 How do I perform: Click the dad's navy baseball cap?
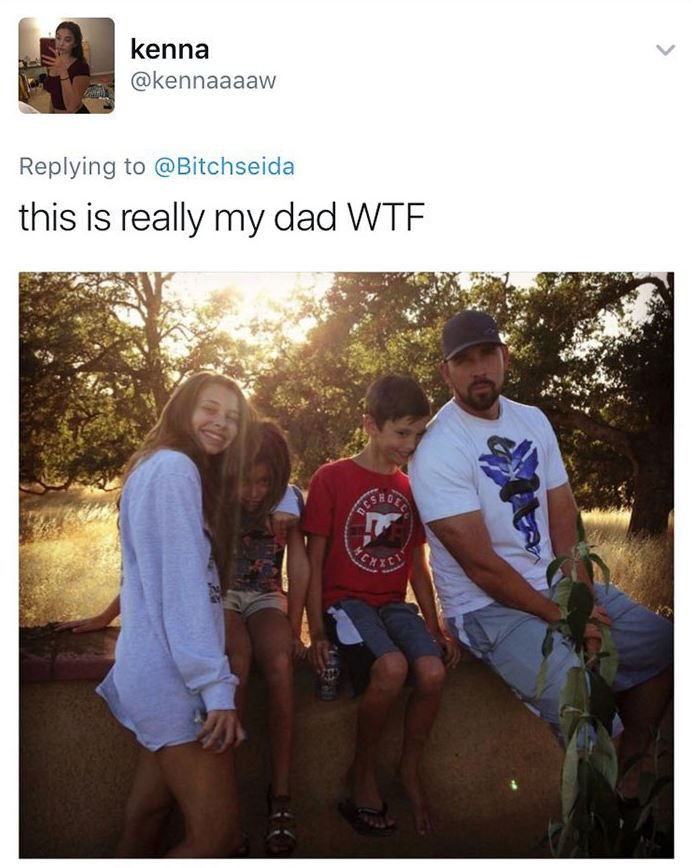[x=471, y=334]
